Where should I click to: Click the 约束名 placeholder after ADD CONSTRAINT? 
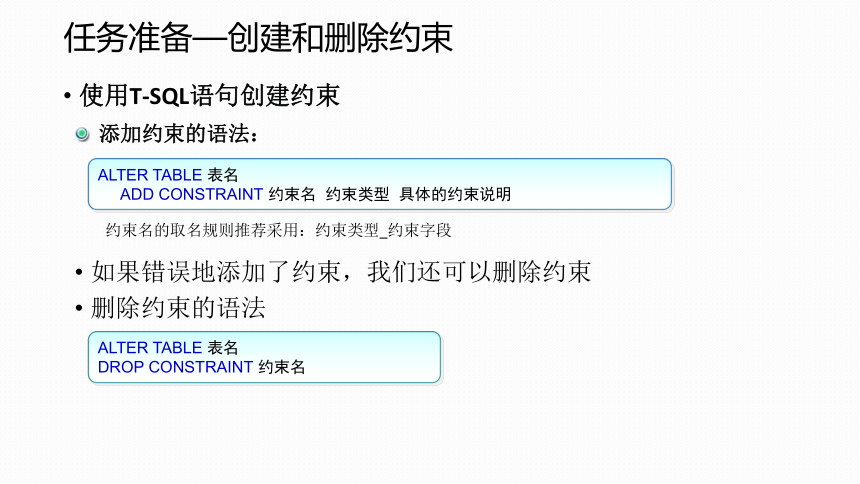292,194
